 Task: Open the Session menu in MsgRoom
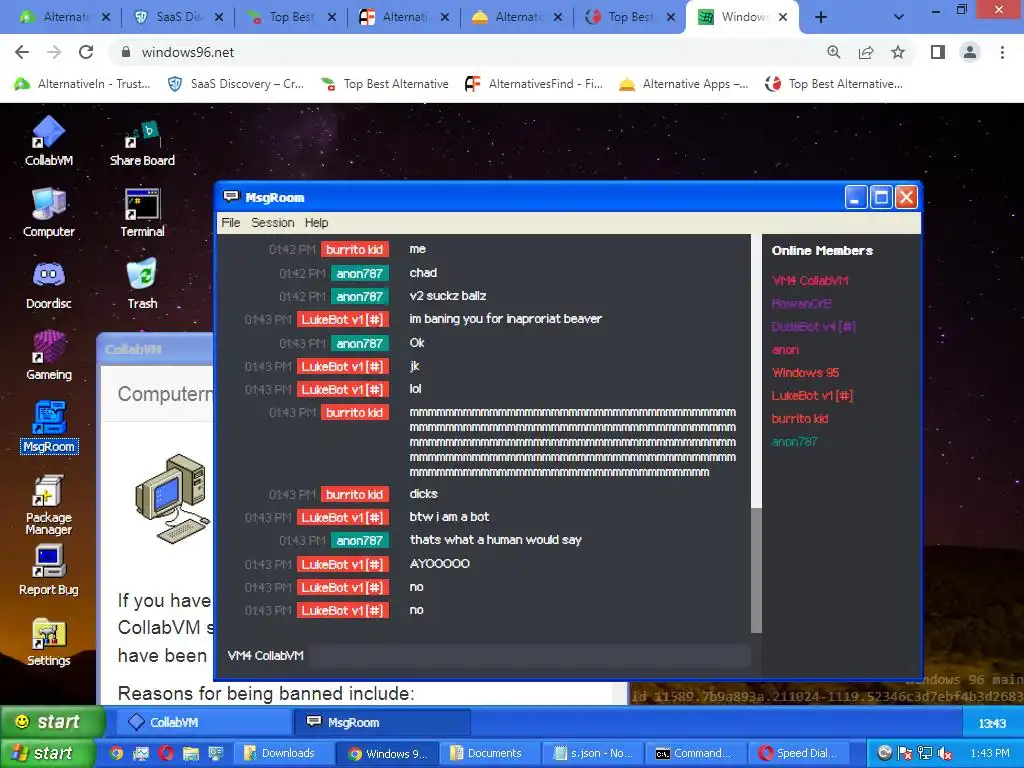point(272,223)
